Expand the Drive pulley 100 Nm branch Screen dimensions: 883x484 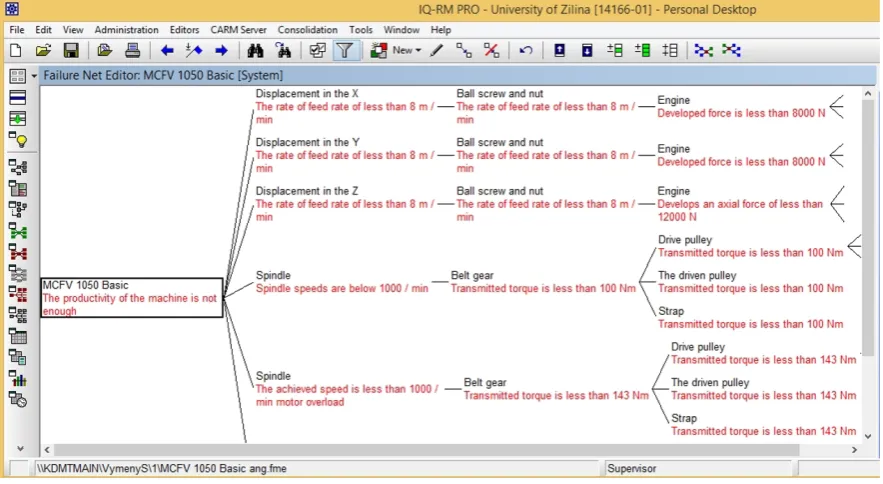tap(854, 246)
